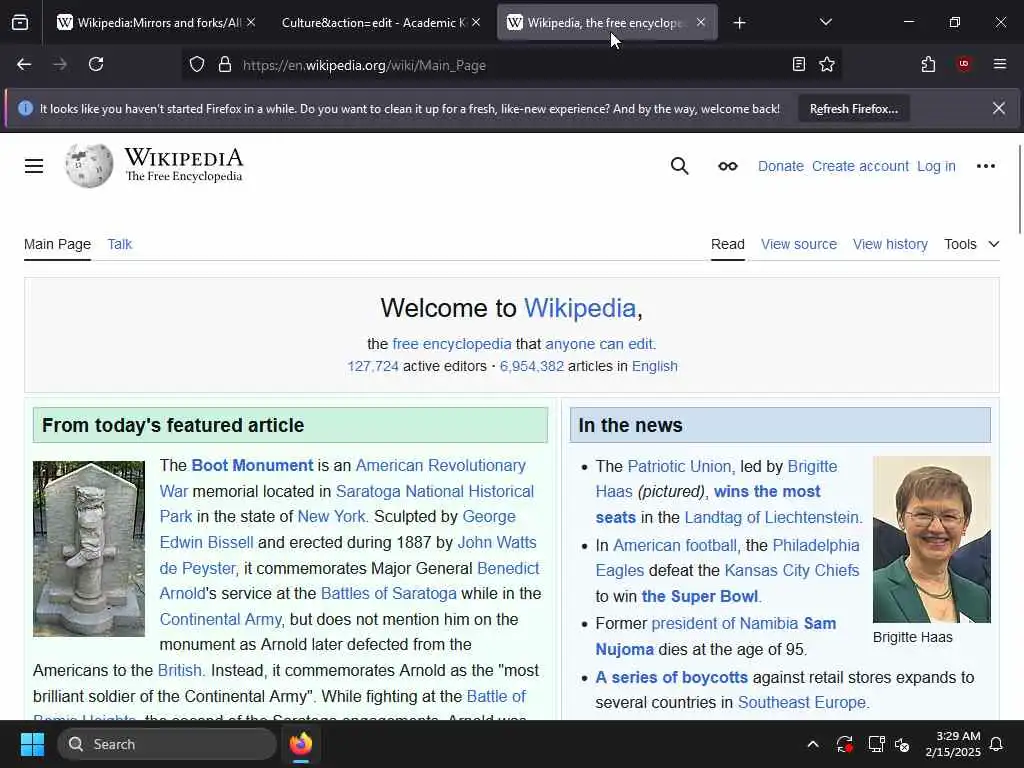Close the Mirrors and forks tab

251,22
